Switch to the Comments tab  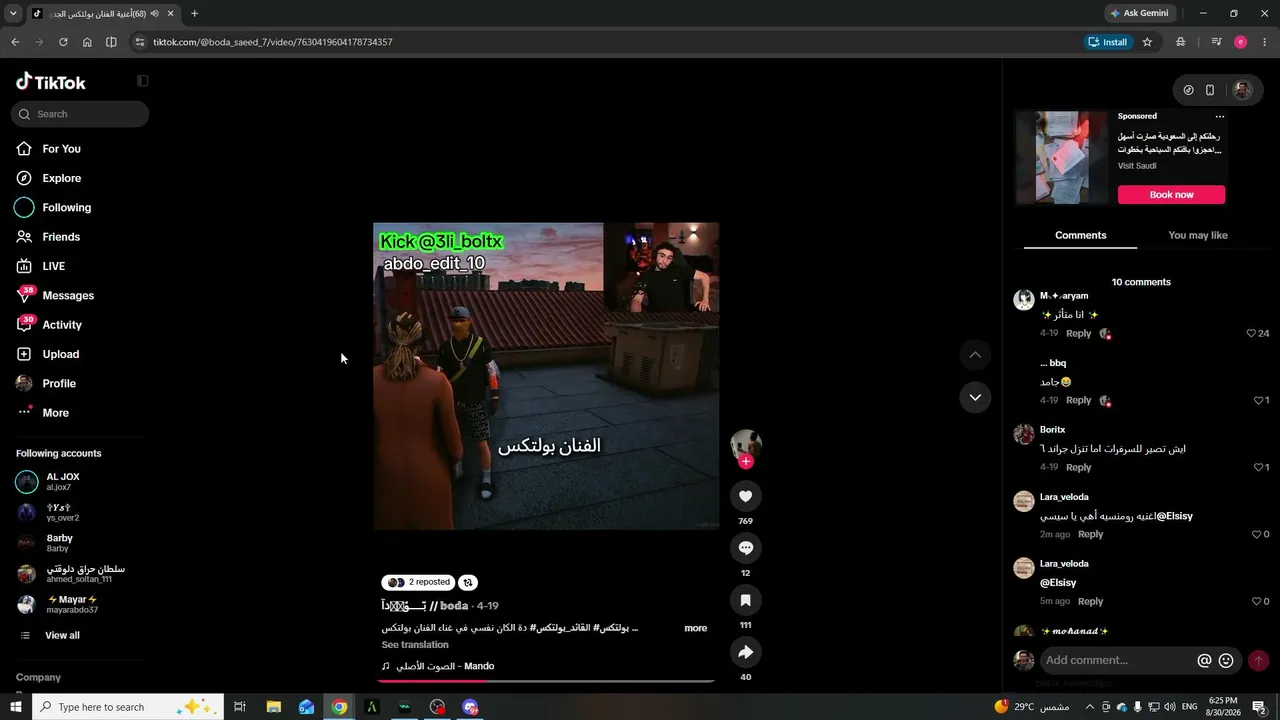coord(1081,236)
